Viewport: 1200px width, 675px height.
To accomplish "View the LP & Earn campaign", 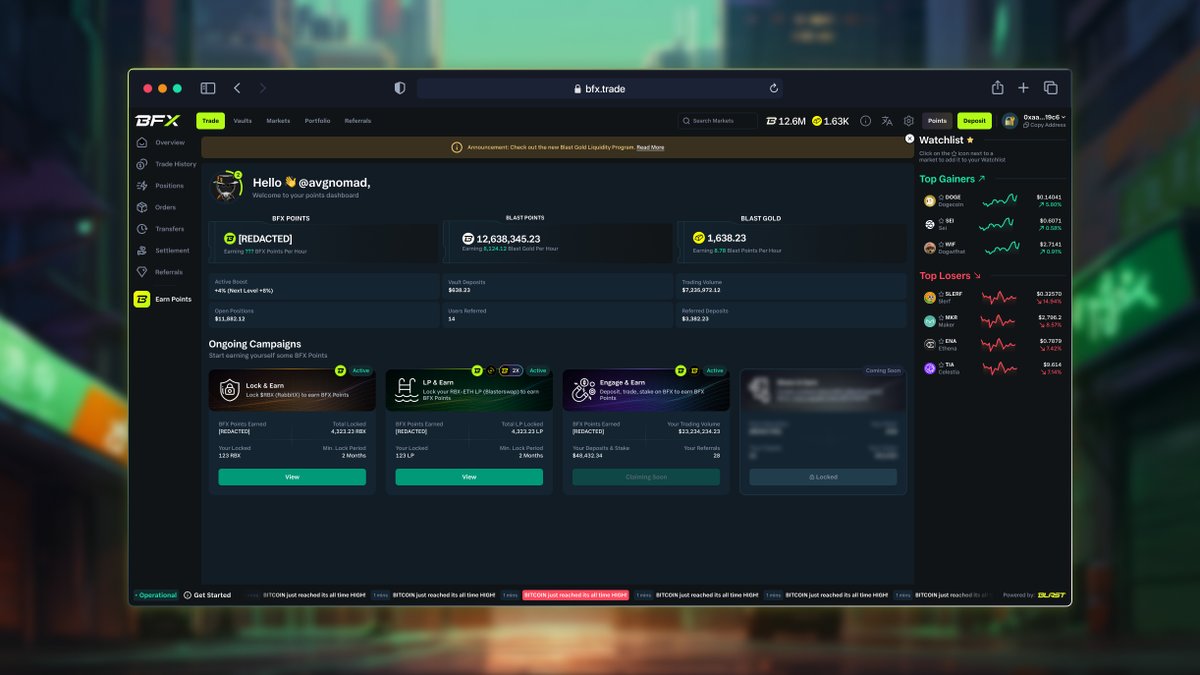I will coord(469,477).
